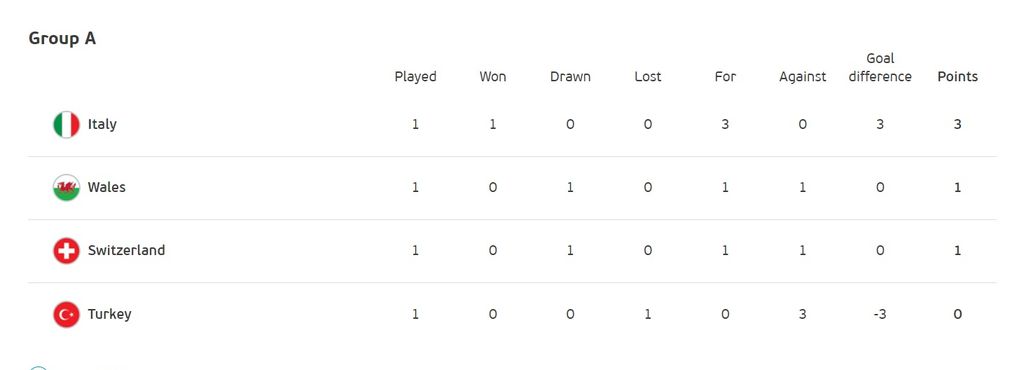Click the Italy flag icon
This screenshot has width=1024, height=370.
click(66, 125)
